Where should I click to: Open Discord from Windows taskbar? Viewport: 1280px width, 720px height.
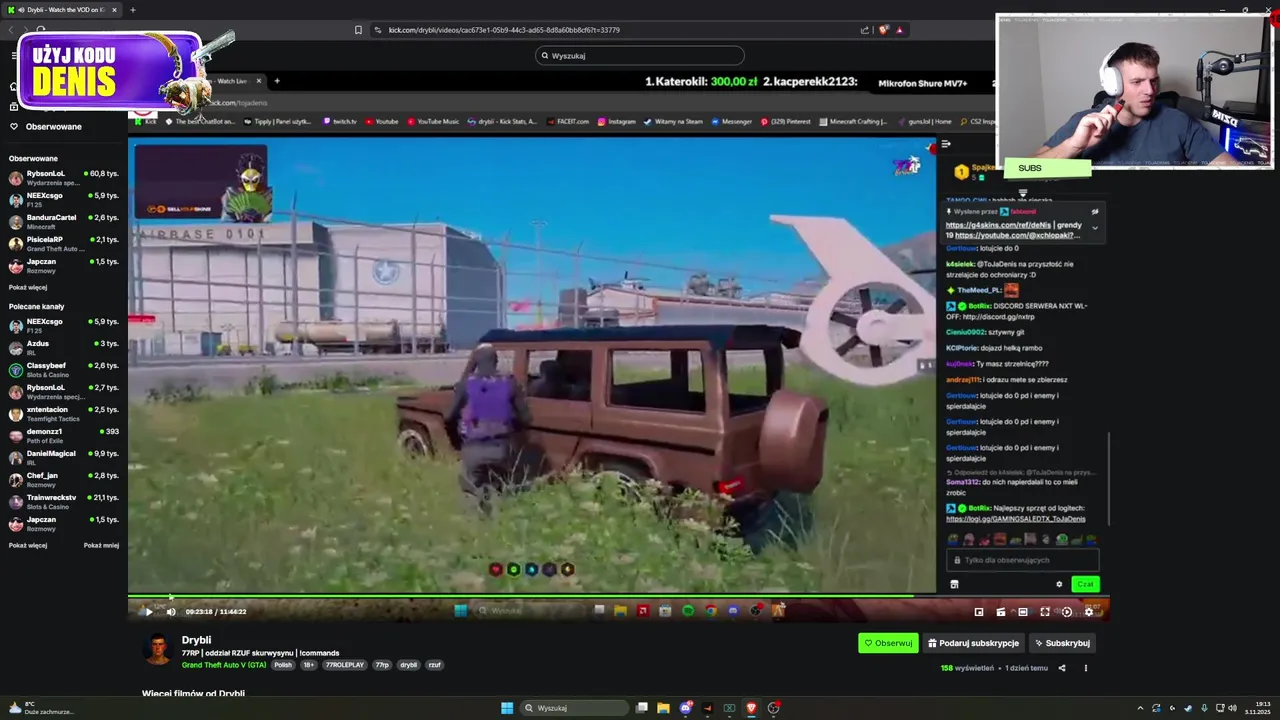click(685, 708)
